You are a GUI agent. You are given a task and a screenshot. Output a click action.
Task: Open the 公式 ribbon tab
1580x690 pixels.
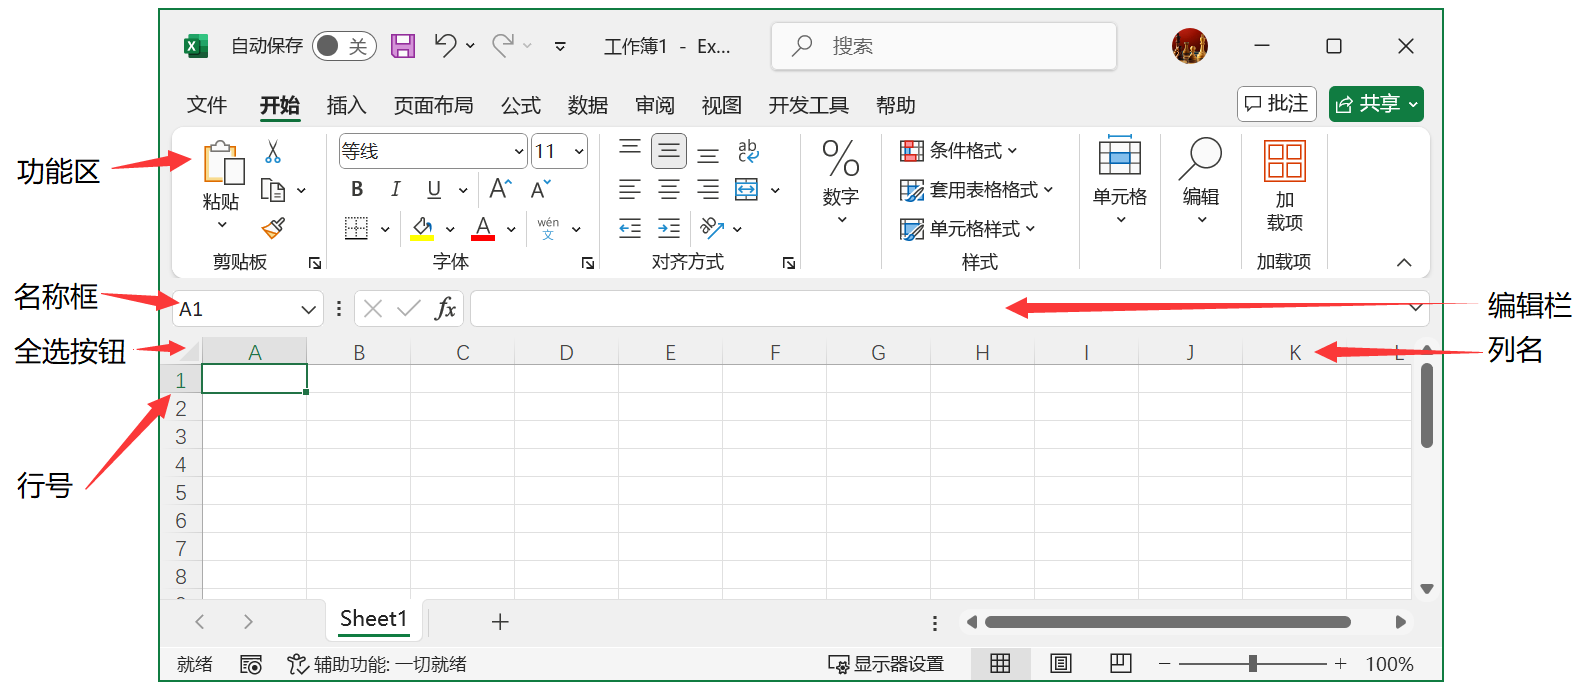coord(520,105)
